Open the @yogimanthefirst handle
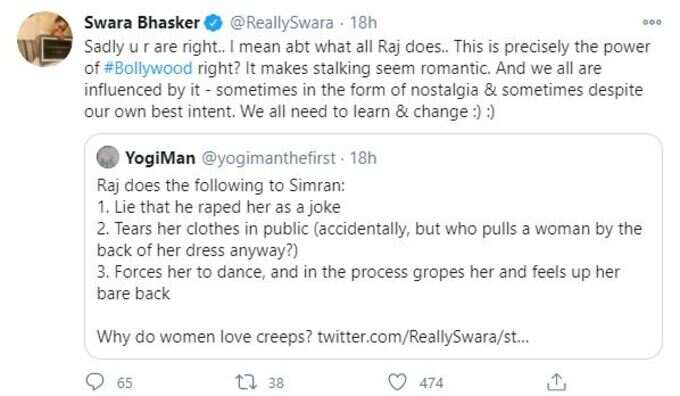 click(268, 158)
